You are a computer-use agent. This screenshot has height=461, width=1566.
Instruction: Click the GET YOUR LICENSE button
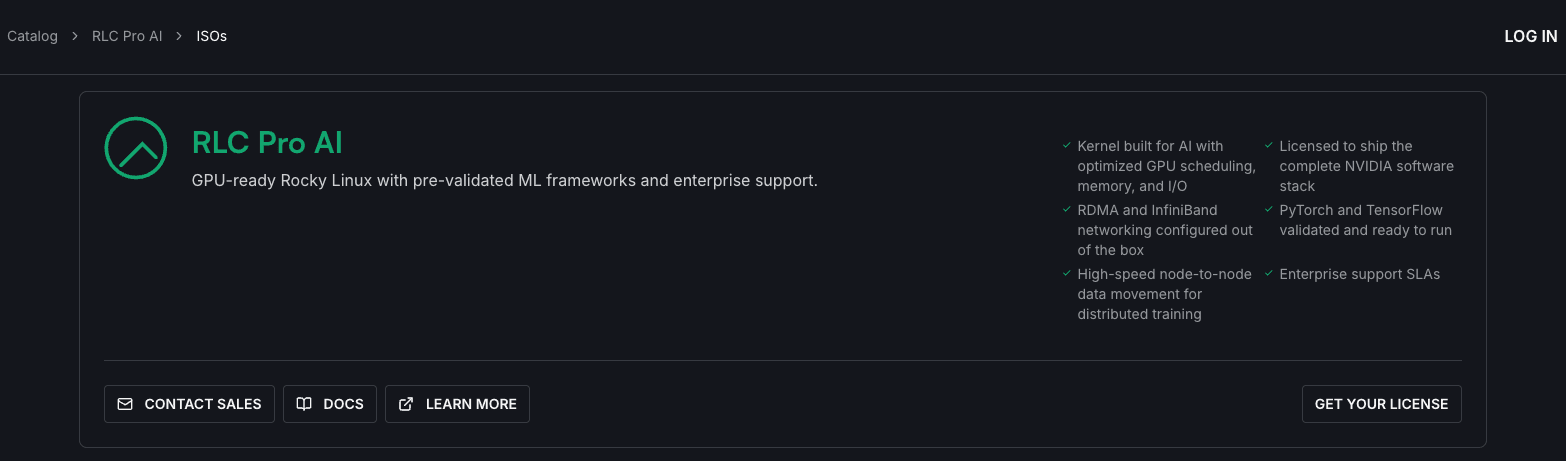pyautogui.click(x=1381, y=404)
